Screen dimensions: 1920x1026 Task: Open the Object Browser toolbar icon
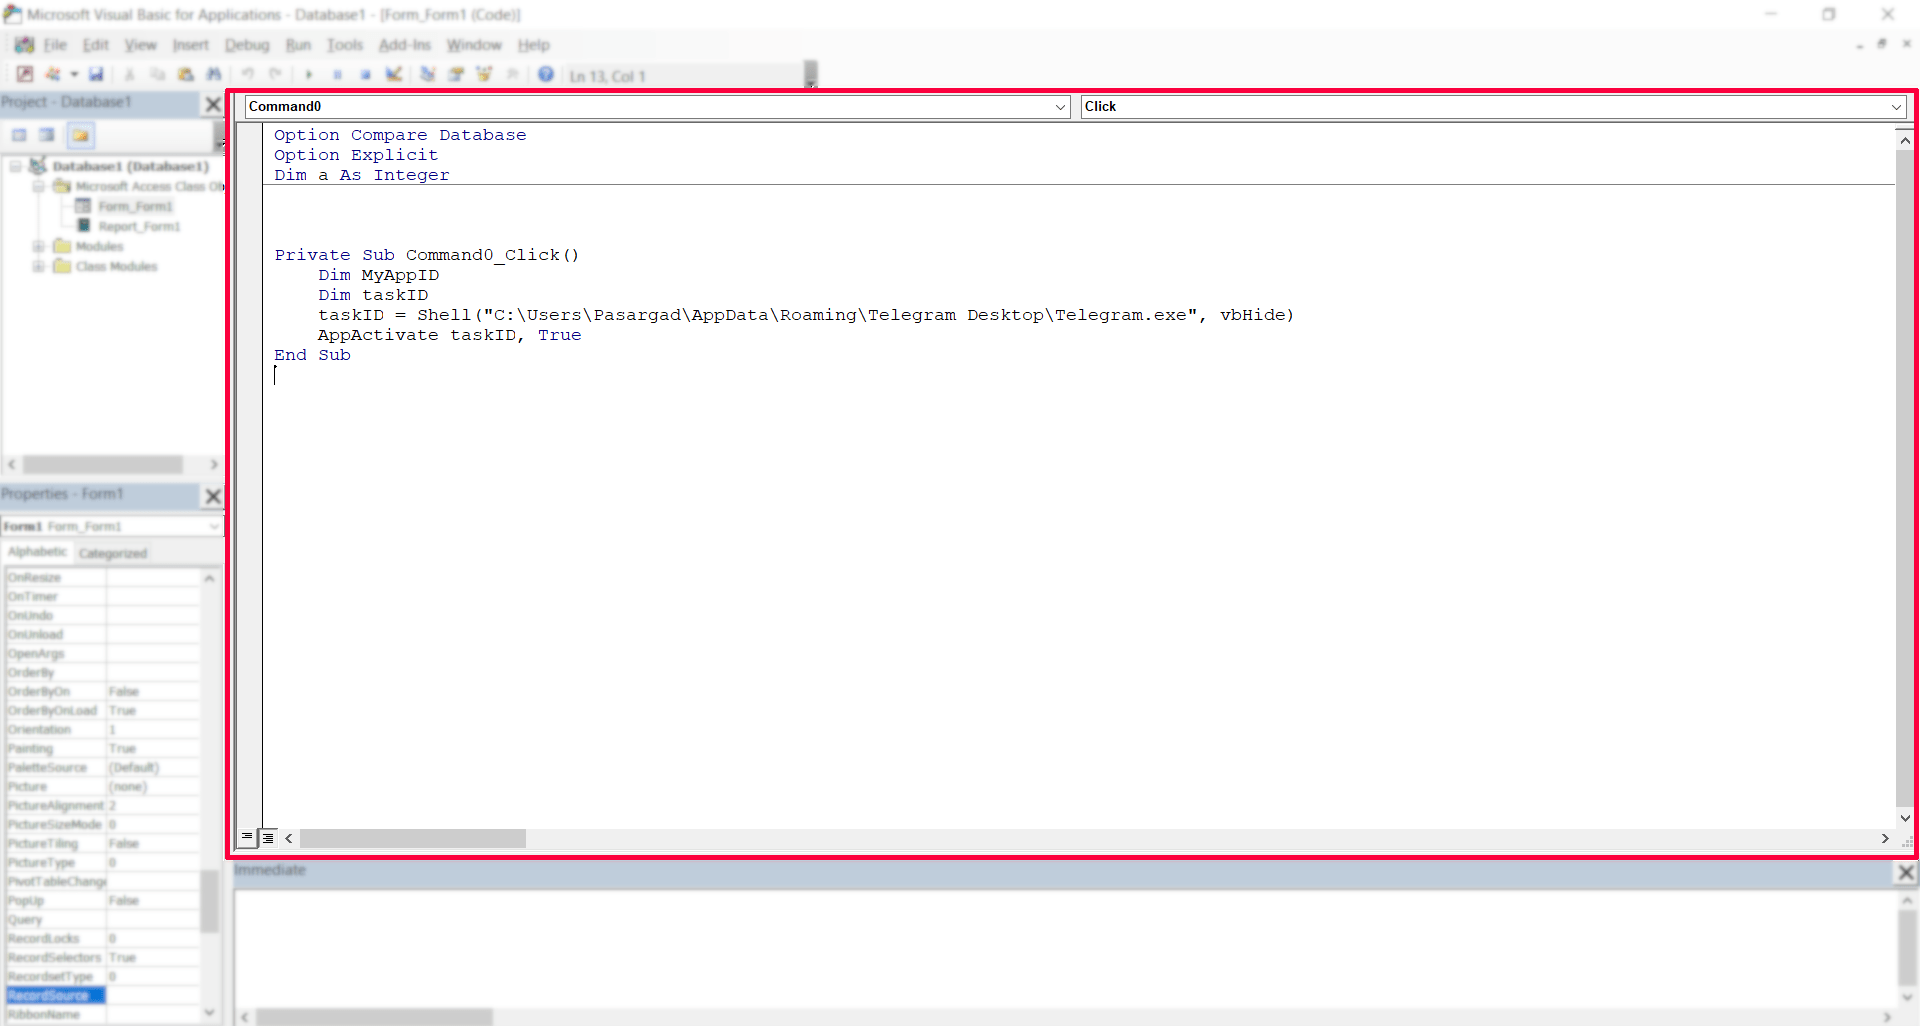pyautogui.click(x=485, y=74)
